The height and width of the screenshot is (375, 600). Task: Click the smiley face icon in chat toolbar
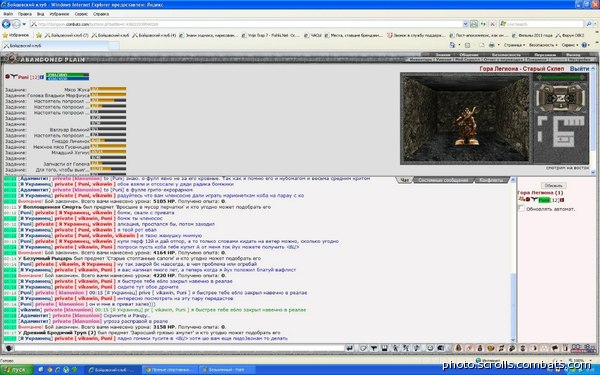click(430, 348)
